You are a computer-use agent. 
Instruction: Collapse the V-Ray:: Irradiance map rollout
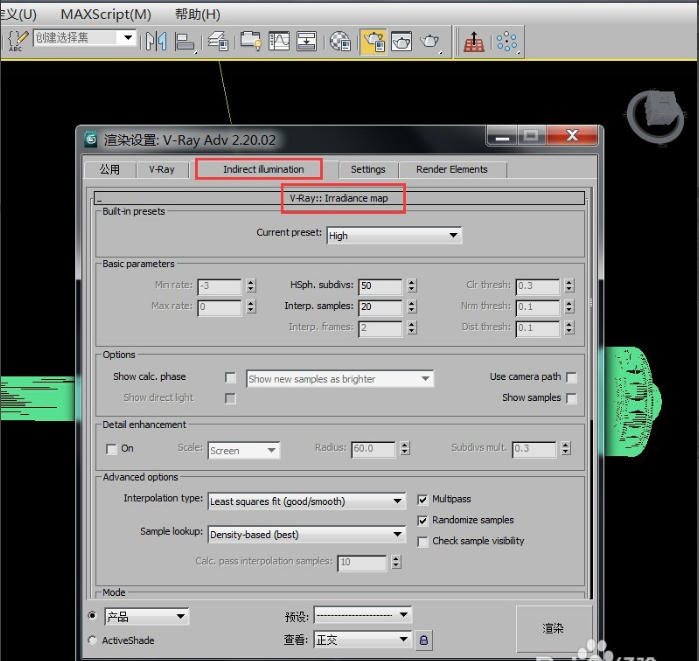tap(339, 198)
